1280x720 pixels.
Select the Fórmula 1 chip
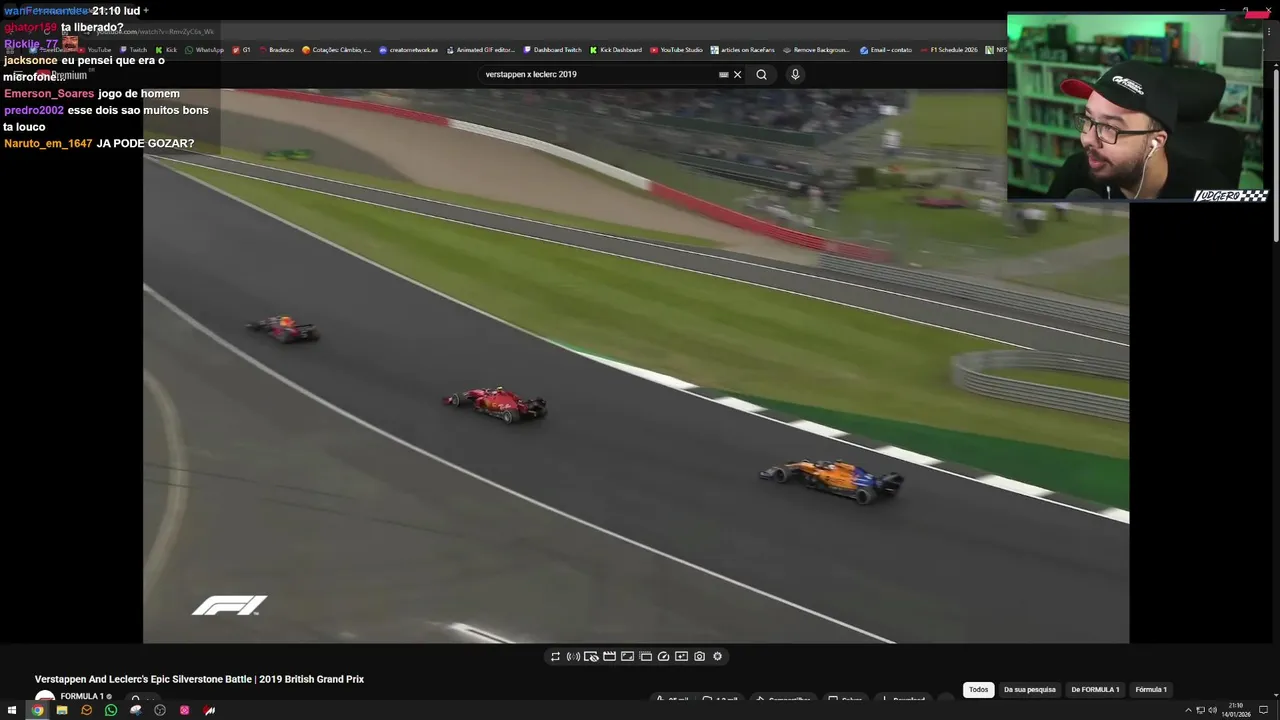1151,690
